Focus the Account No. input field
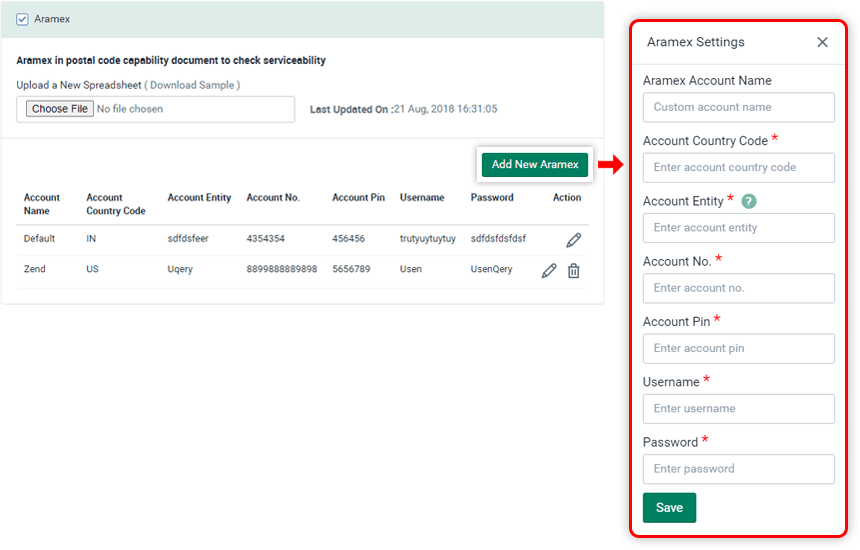This screenshot has height=550, width=860. pos(739,288)
